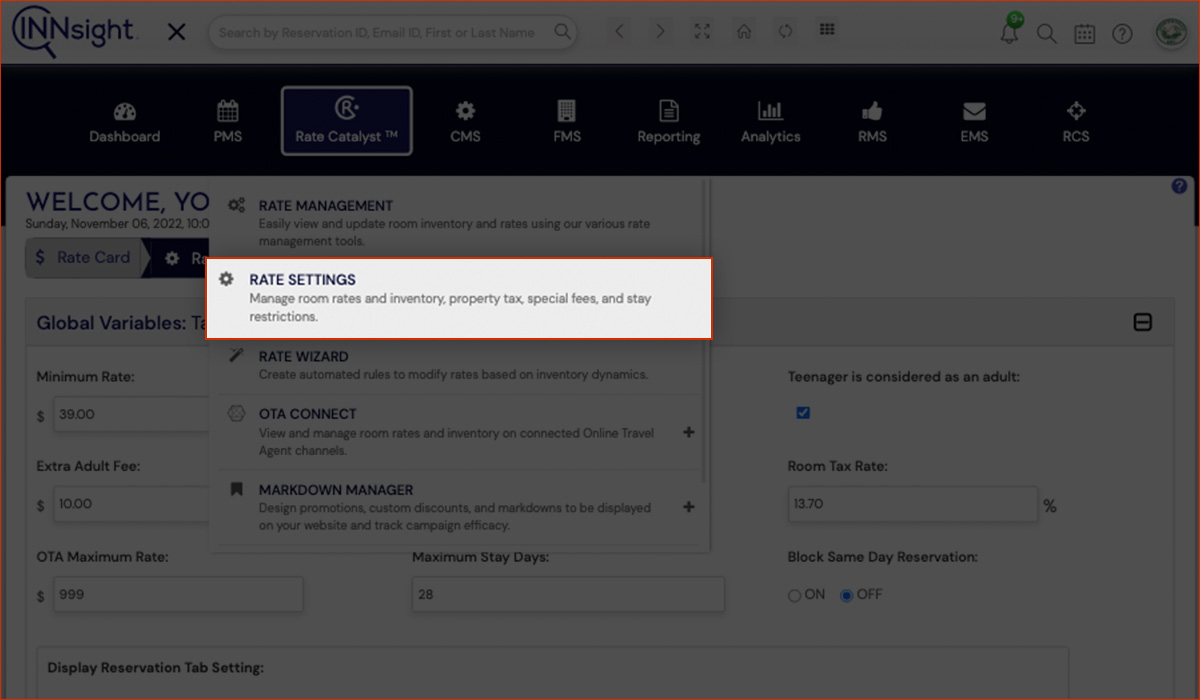Screen dimensions: 1200x700
Task: Click the top-right search icon
Action: coord(1046,34)
